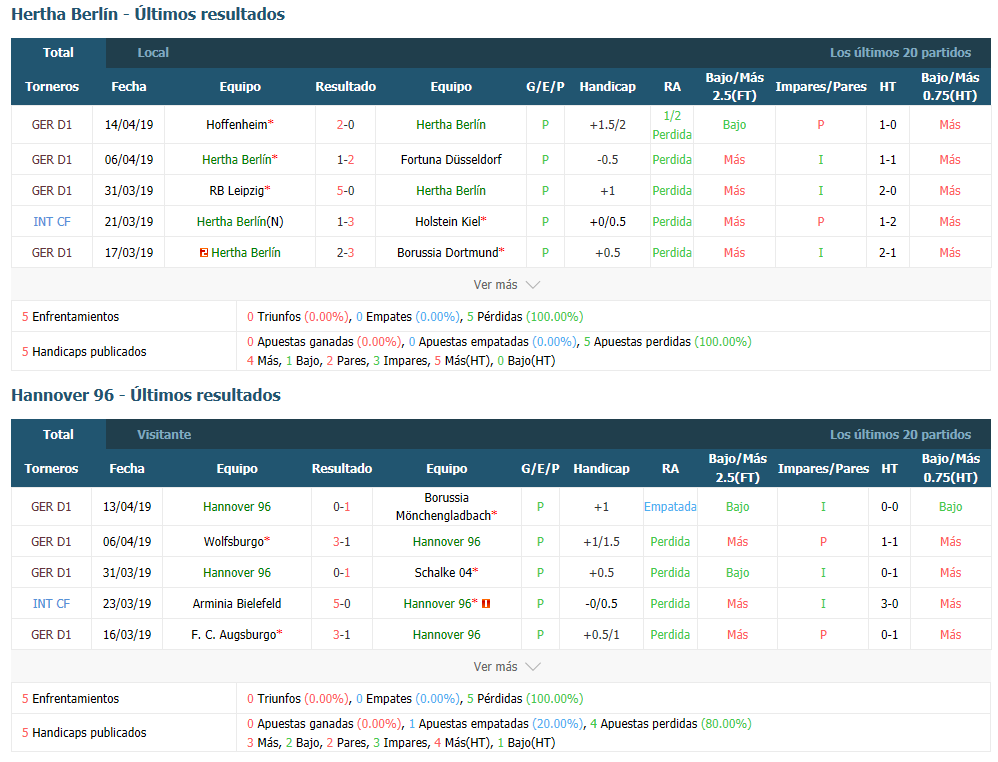
Task: Click the 3-1 result of the Augsburgo match
Action: click(342, 635)
